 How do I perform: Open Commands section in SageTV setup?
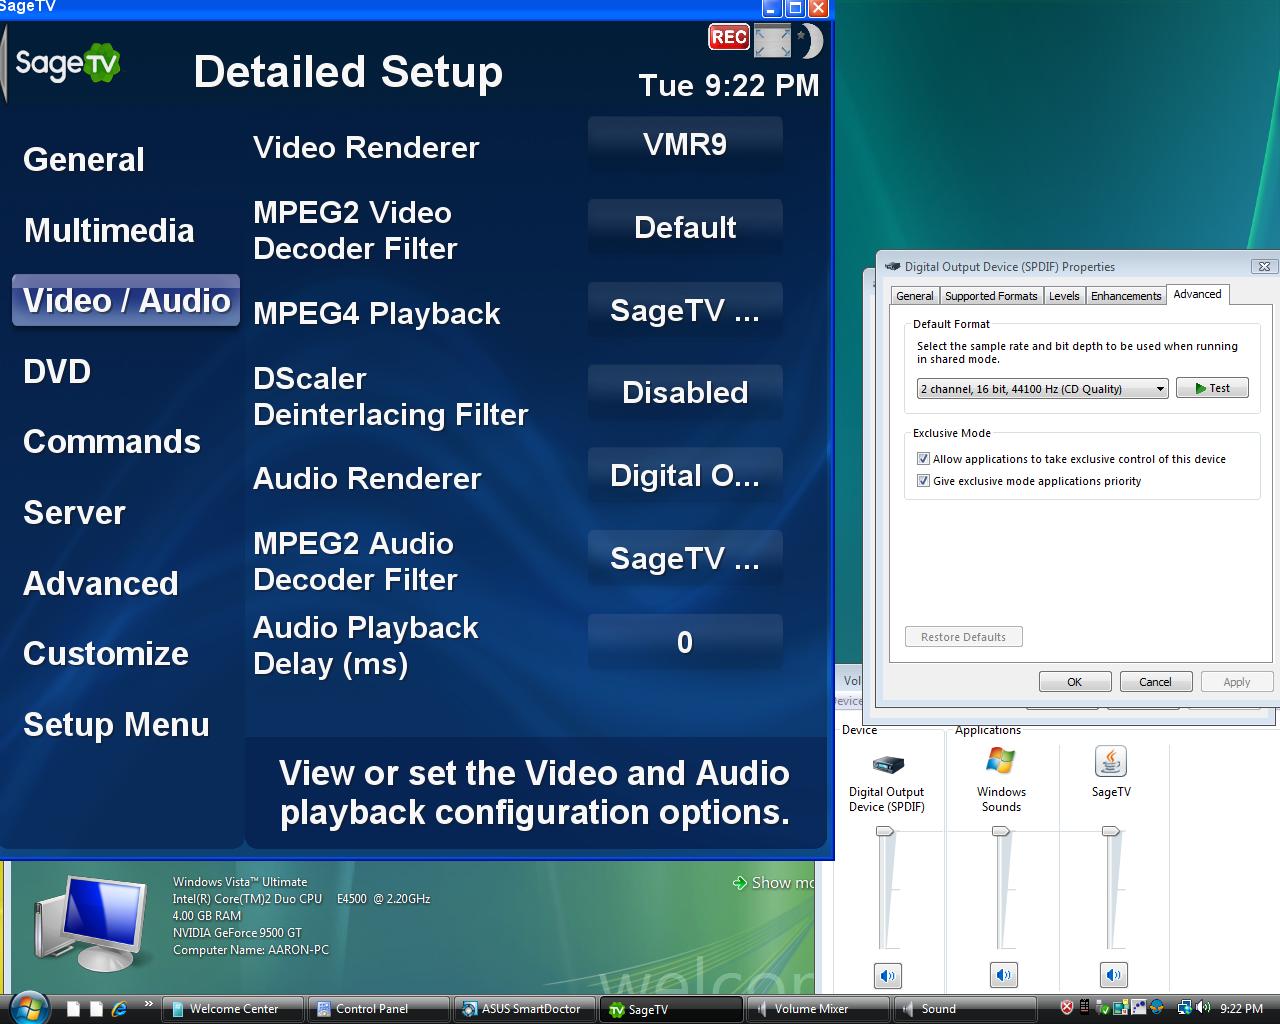coord(112,442)
